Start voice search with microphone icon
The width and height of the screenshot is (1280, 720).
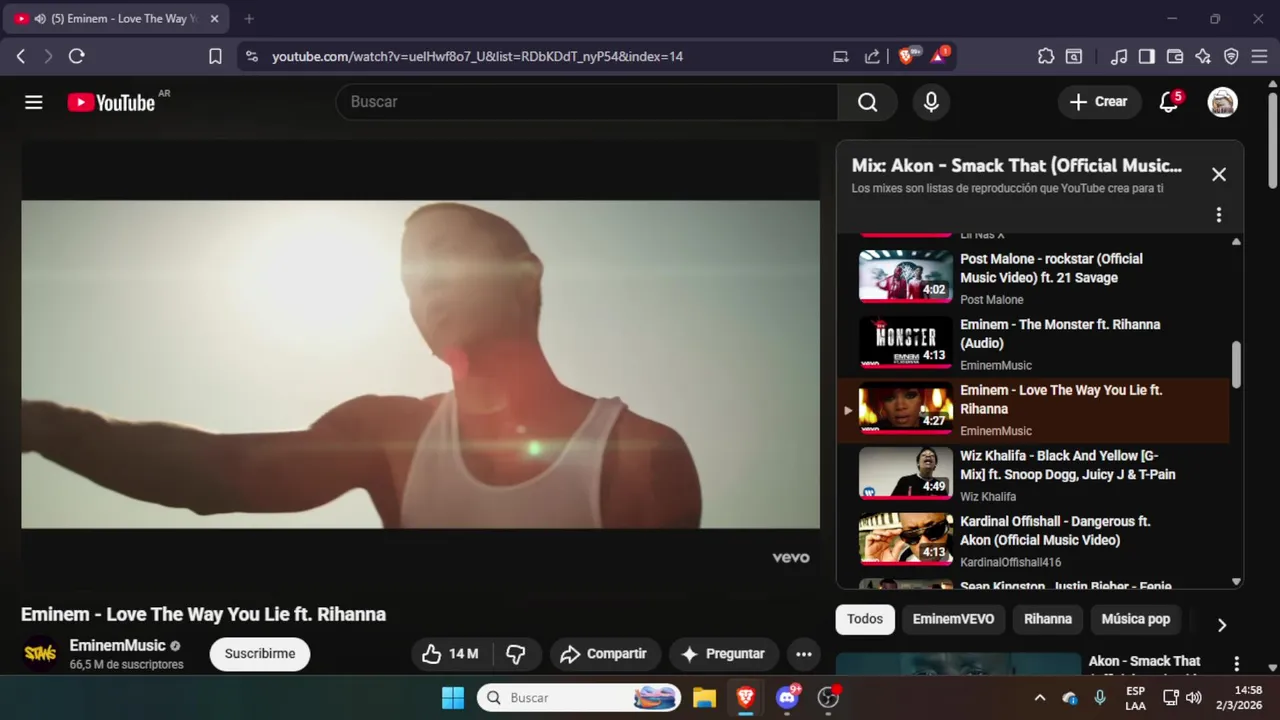pyautogui.click(x=931, y=102)
